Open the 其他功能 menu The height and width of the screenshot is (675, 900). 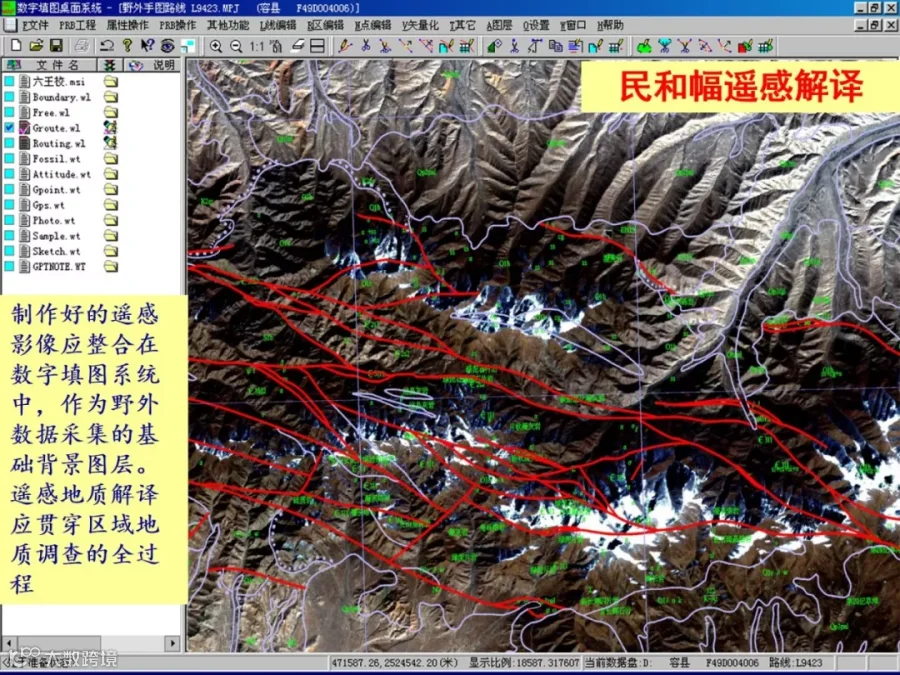(x=228, y=25)
